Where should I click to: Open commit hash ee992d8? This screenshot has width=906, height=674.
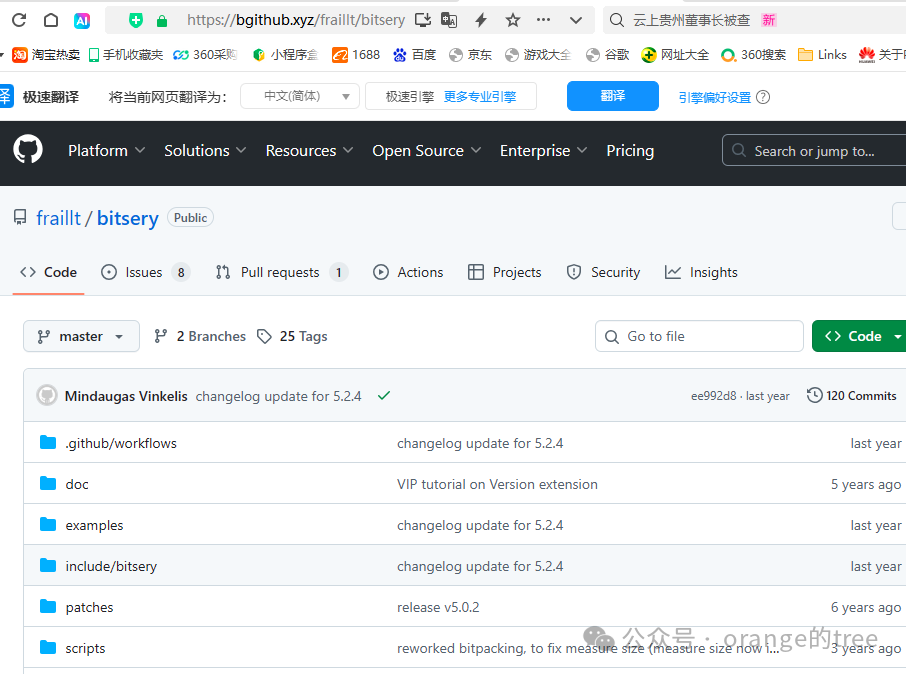point(714,396)
